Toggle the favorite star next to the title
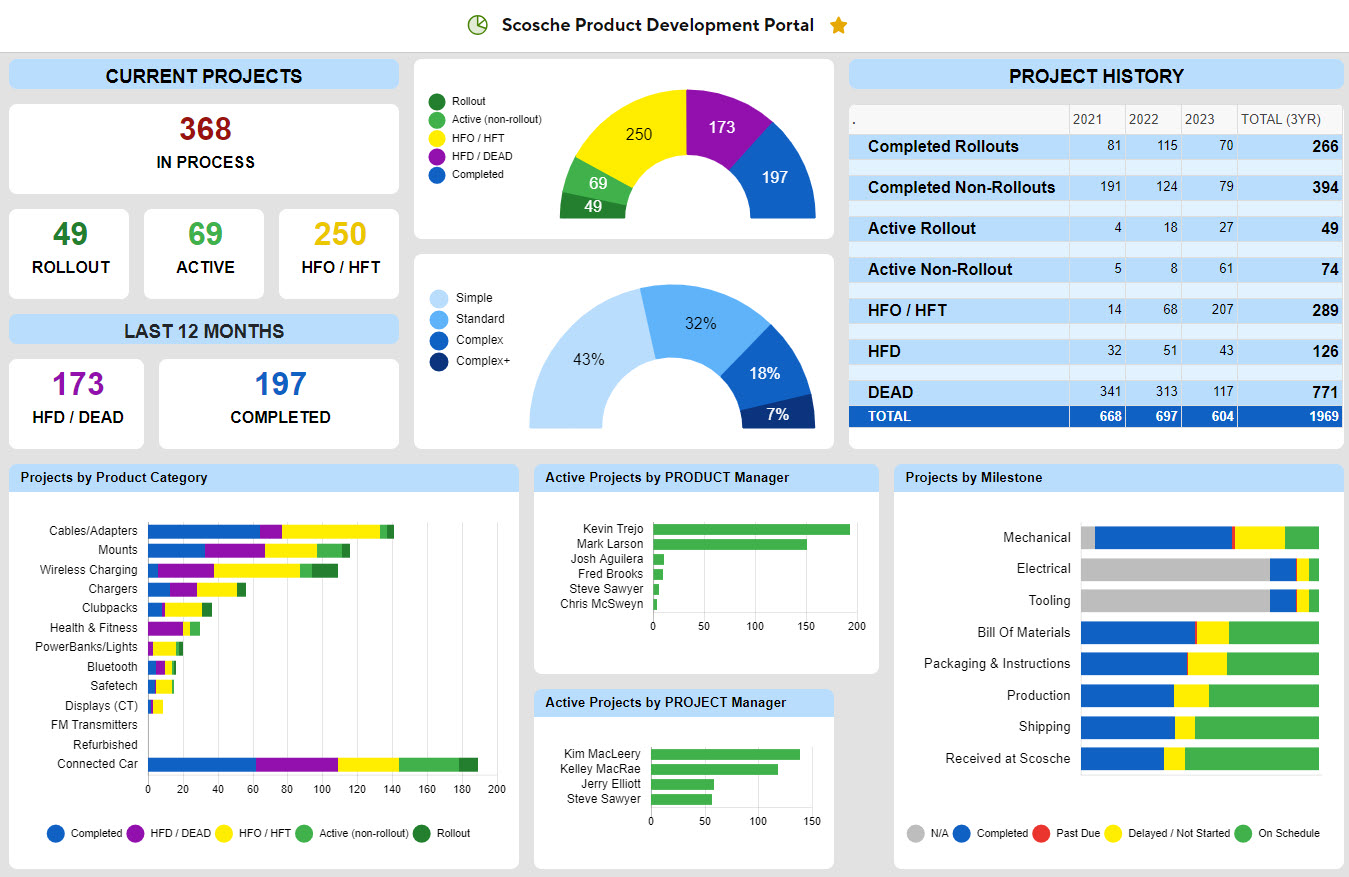 839,25
